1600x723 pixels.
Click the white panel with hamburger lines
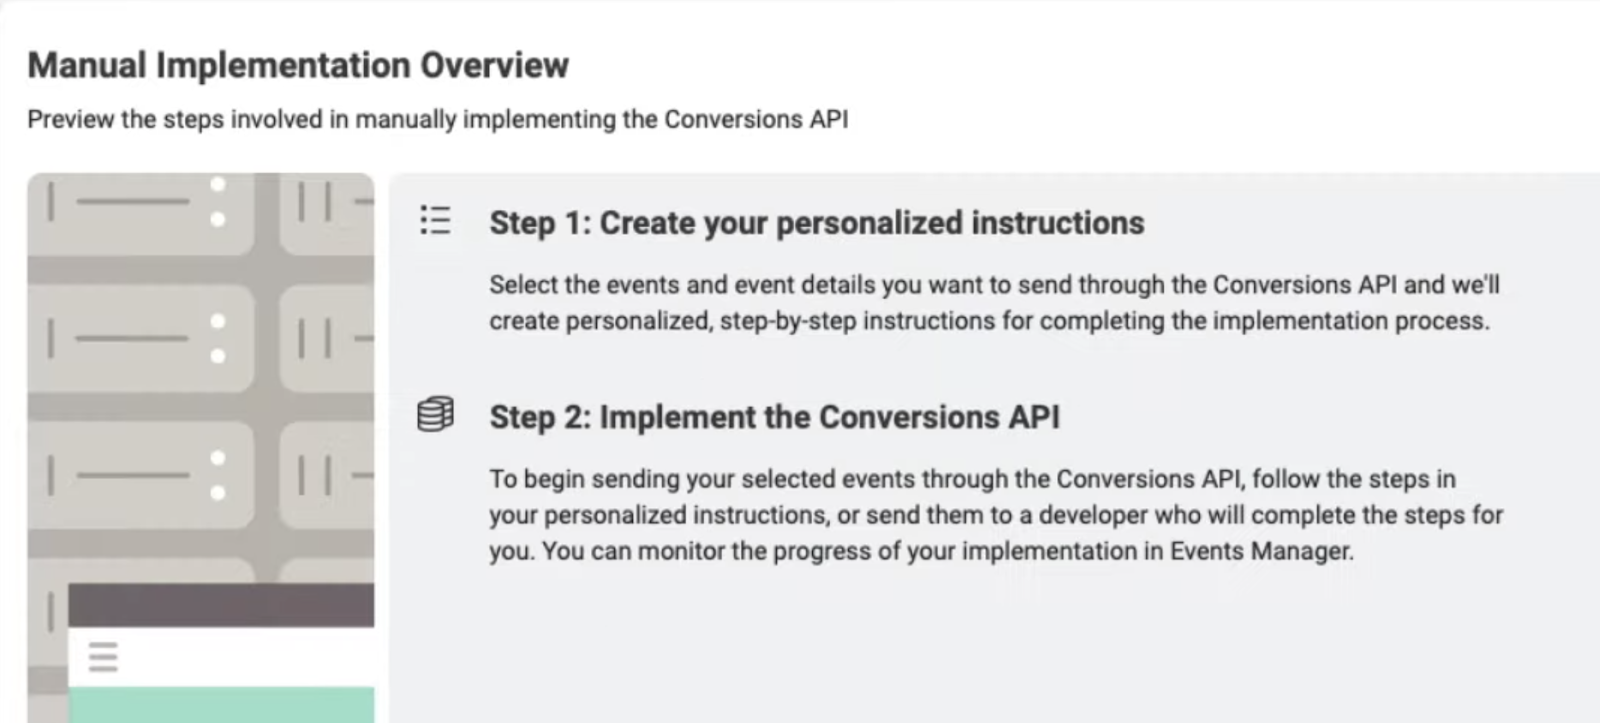[x=221, y=657]
